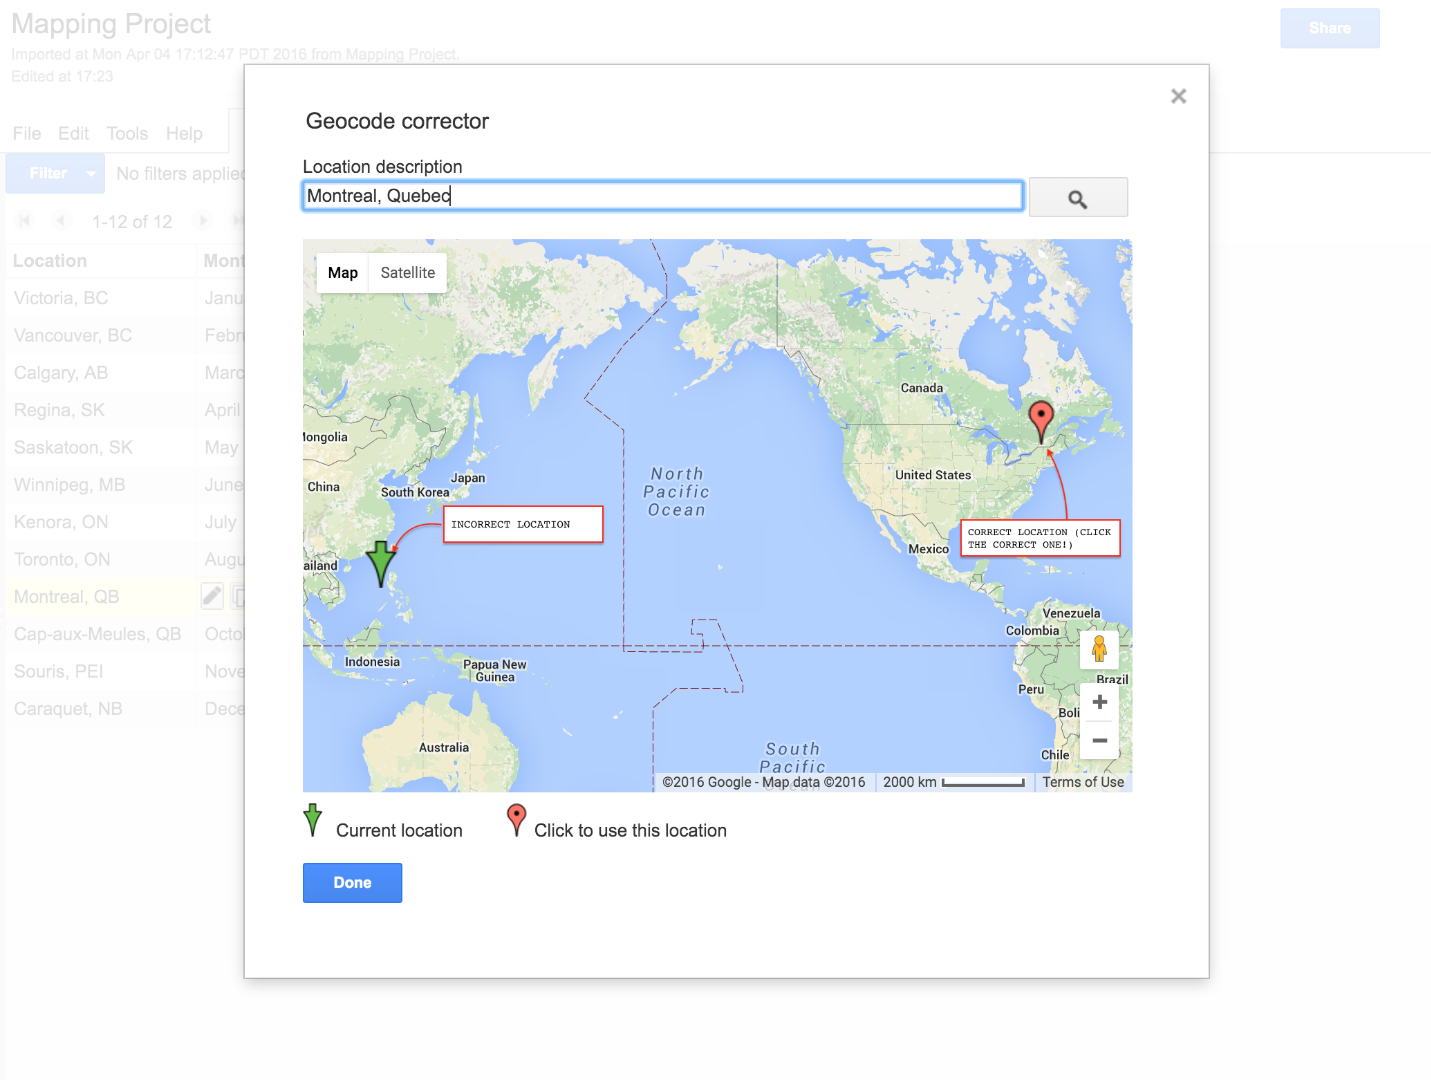The image size is (1431, 1080).
Task: Zoom out using the minus icon on the map
Action: click(x=1098, y=740)
